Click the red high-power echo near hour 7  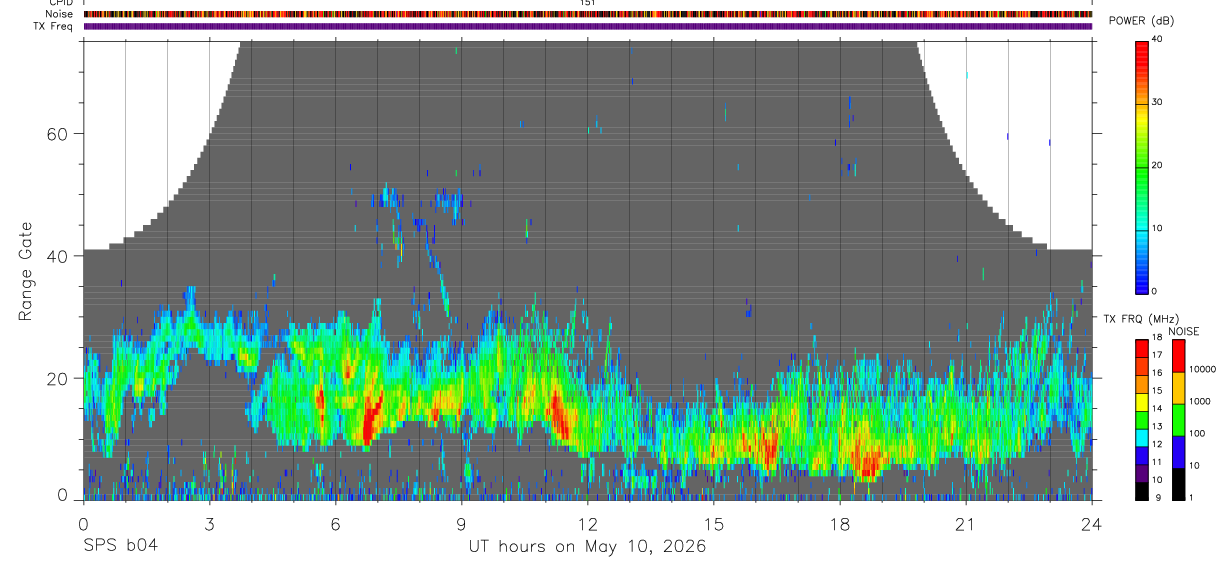click(x=371, y=420)
